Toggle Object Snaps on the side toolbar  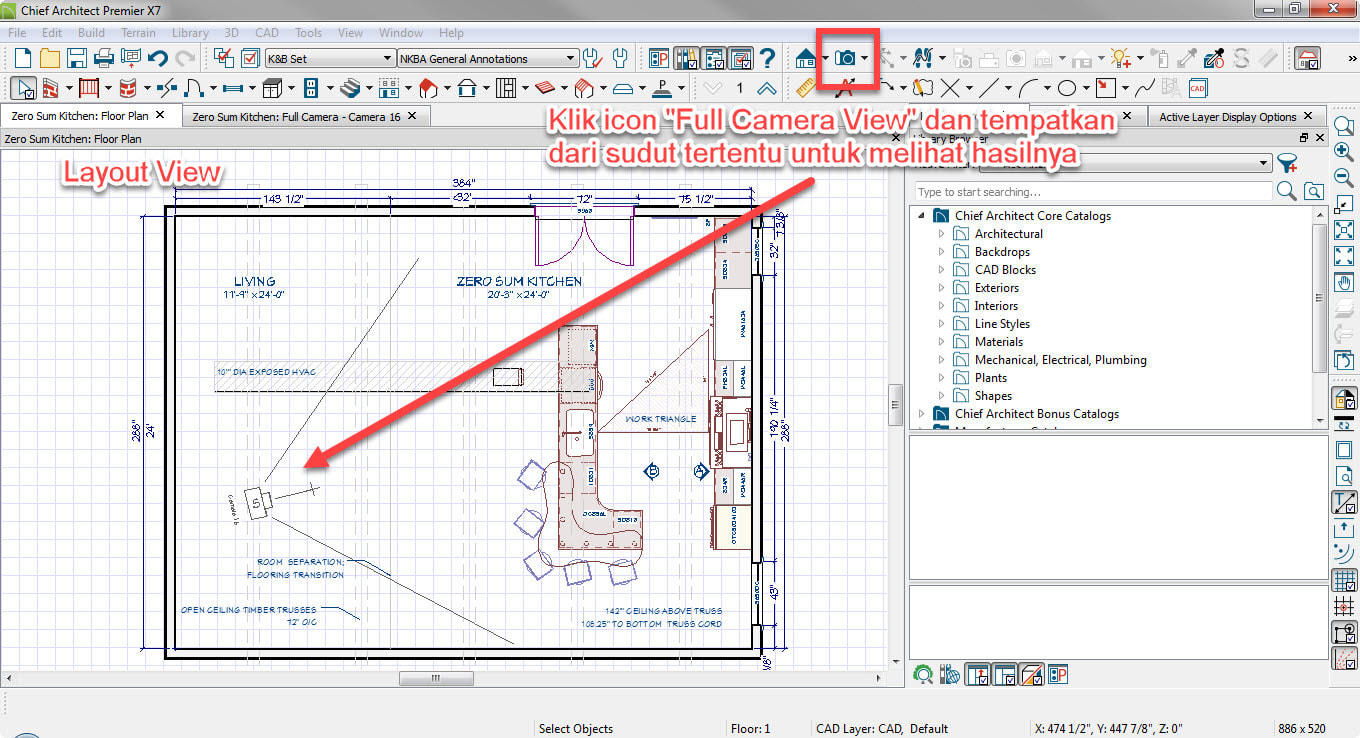pos(1344,632)
